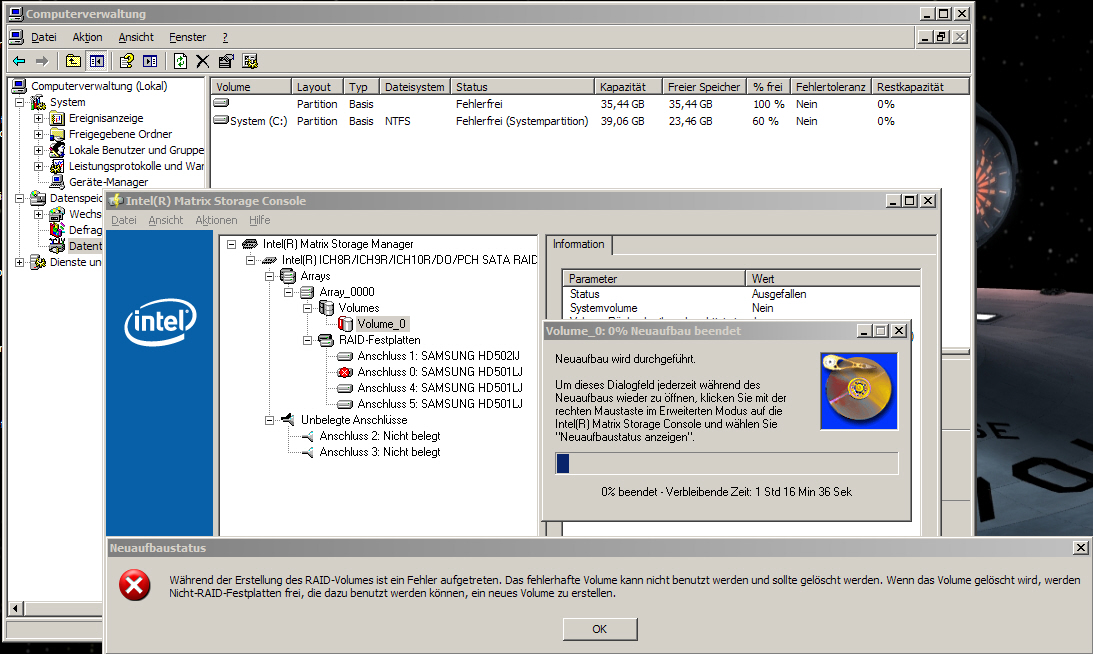
Task: Click the rebuild progress bar
Action: 727,464
